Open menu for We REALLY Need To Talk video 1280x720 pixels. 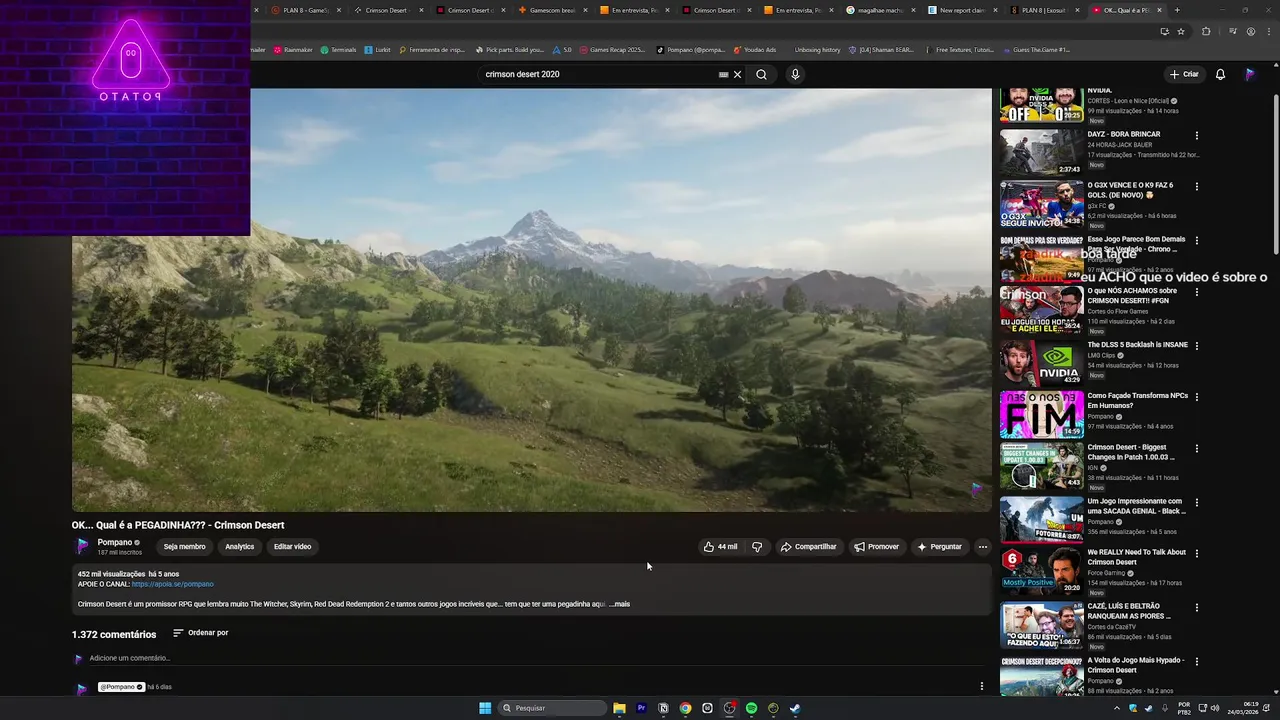click(1197, 553)
